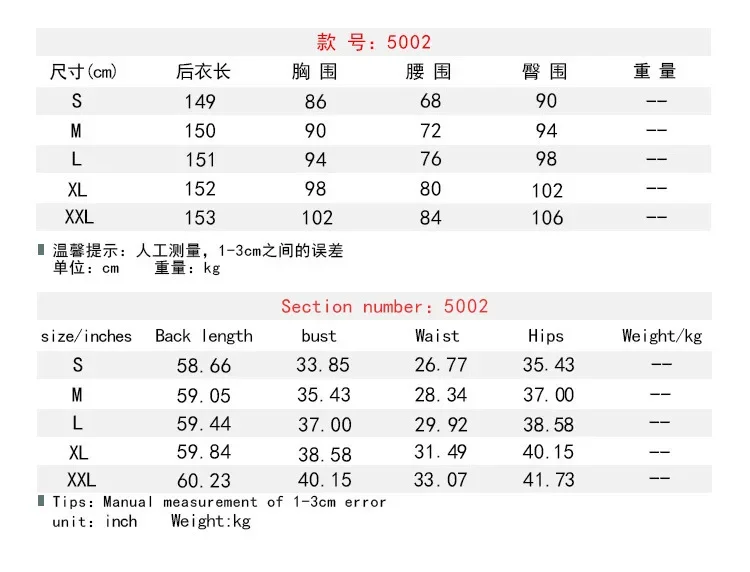This screenshot has width=750, height=572.
Task: Click the Back length column header
Action: pyautogui.click(x=204, y=336)
